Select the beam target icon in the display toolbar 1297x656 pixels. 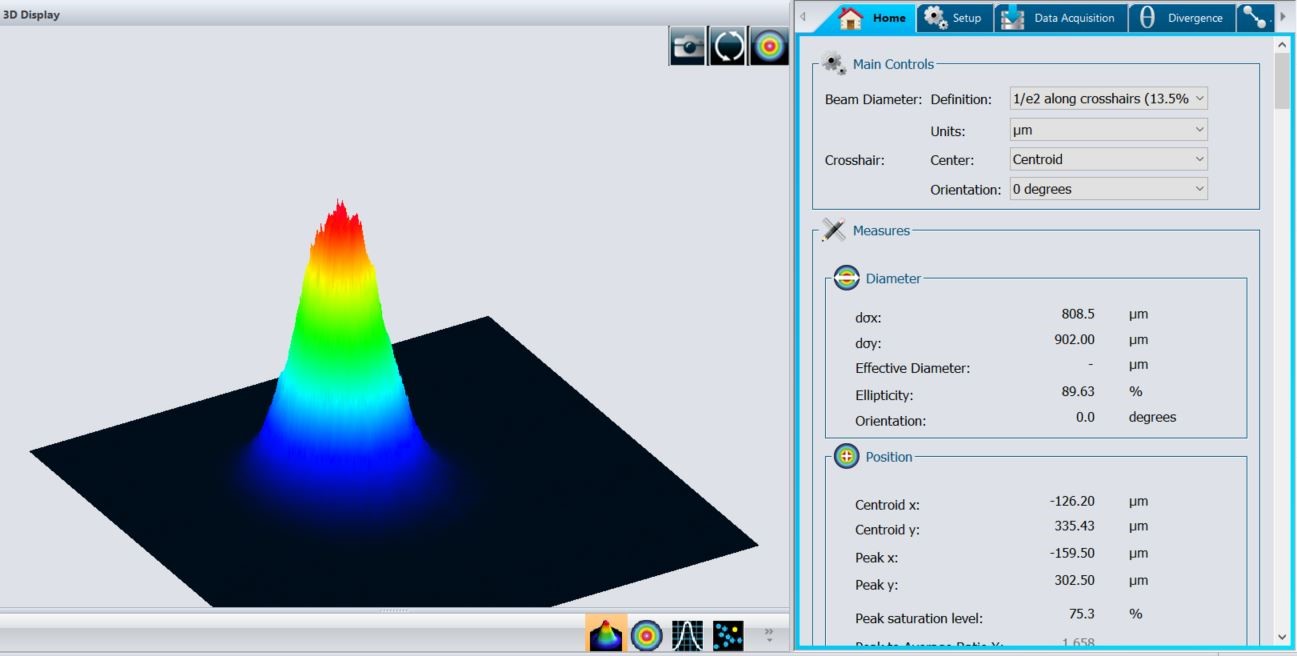pos(767,45)
